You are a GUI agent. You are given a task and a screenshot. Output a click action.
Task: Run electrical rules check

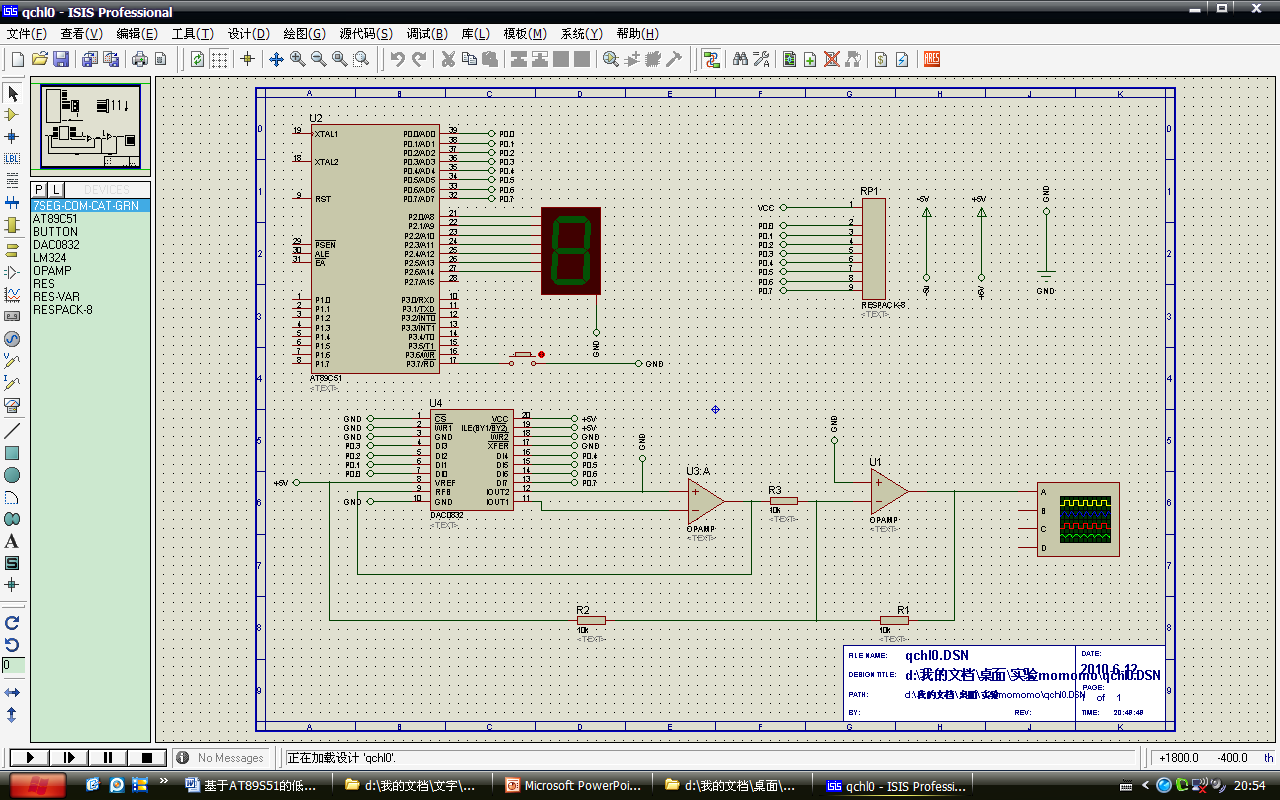(902, 59)
